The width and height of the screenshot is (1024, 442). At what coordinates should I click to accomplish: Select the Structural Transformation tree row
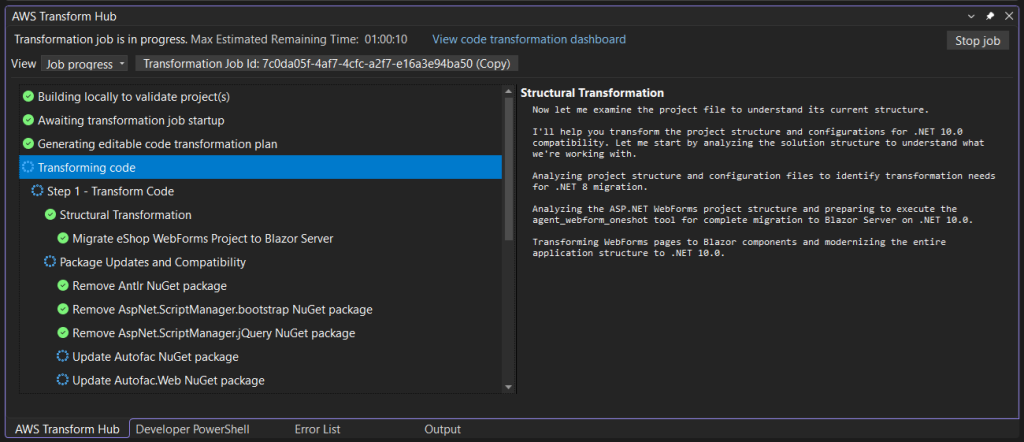[261, 215]
